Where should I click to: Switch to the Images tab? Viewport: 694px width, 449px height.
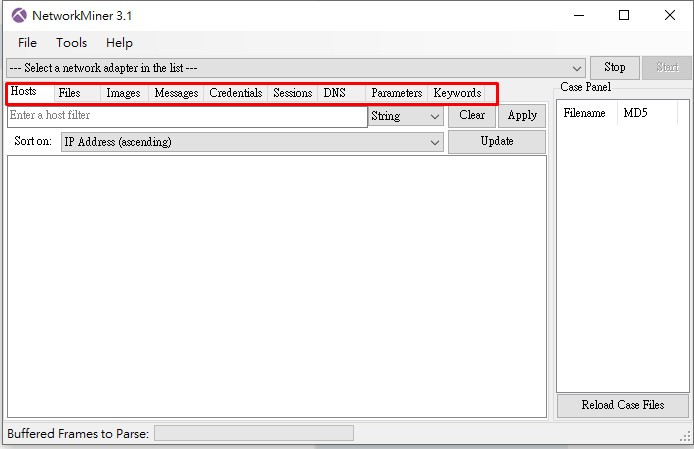click(x=123, y=93)
